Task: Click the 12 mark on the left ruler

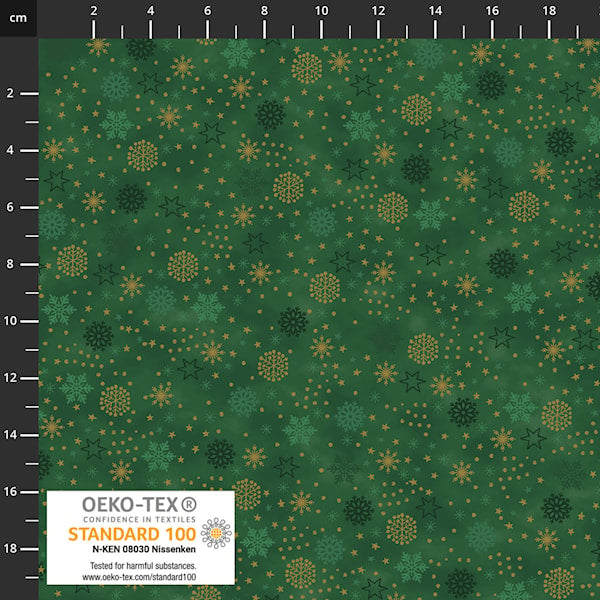Action: click(x=10, y=377)
